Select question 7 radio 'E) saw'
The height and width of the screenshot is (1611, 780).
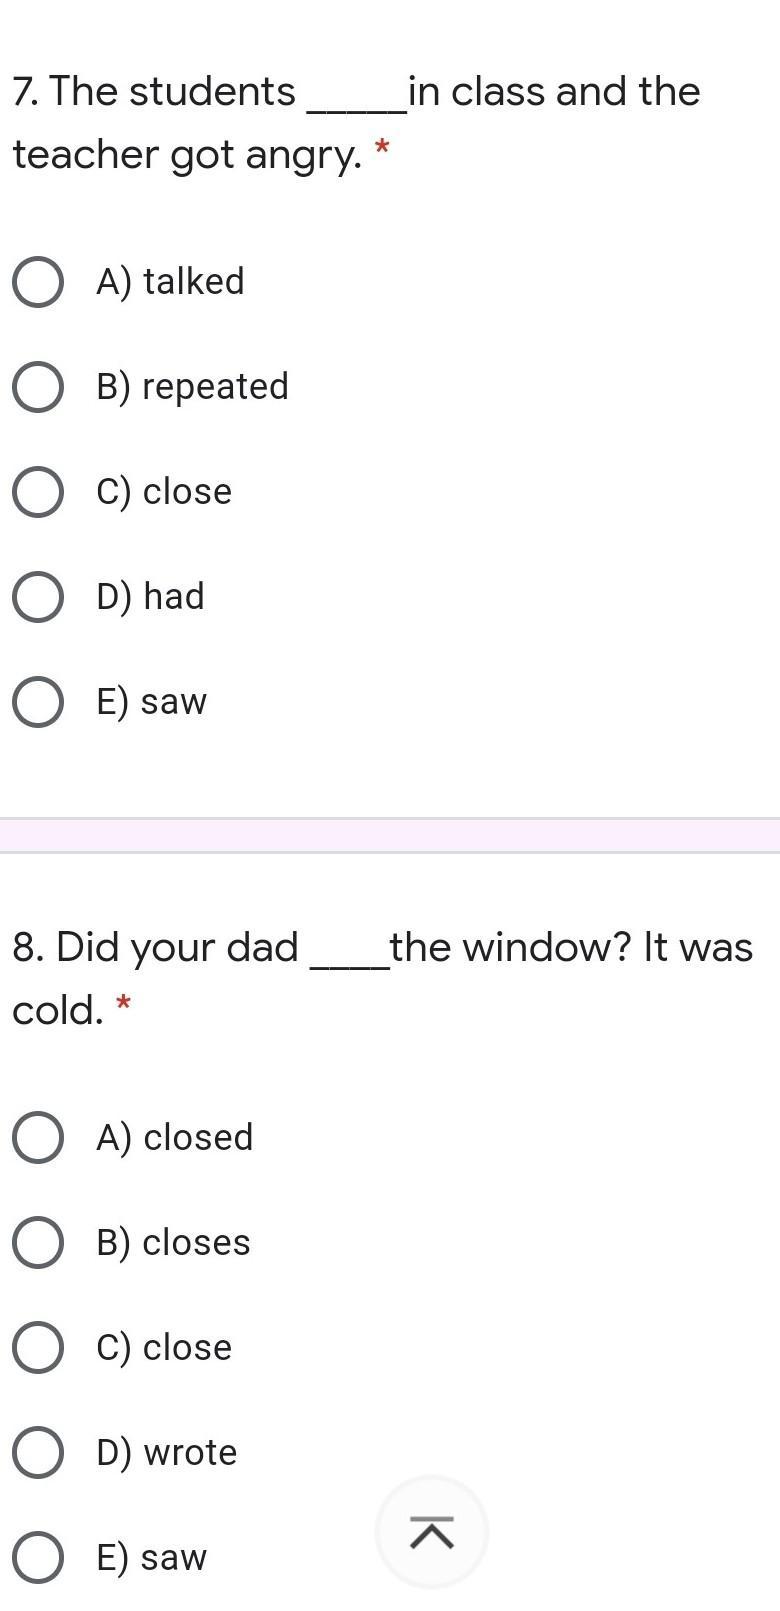[x=38, y=702]
